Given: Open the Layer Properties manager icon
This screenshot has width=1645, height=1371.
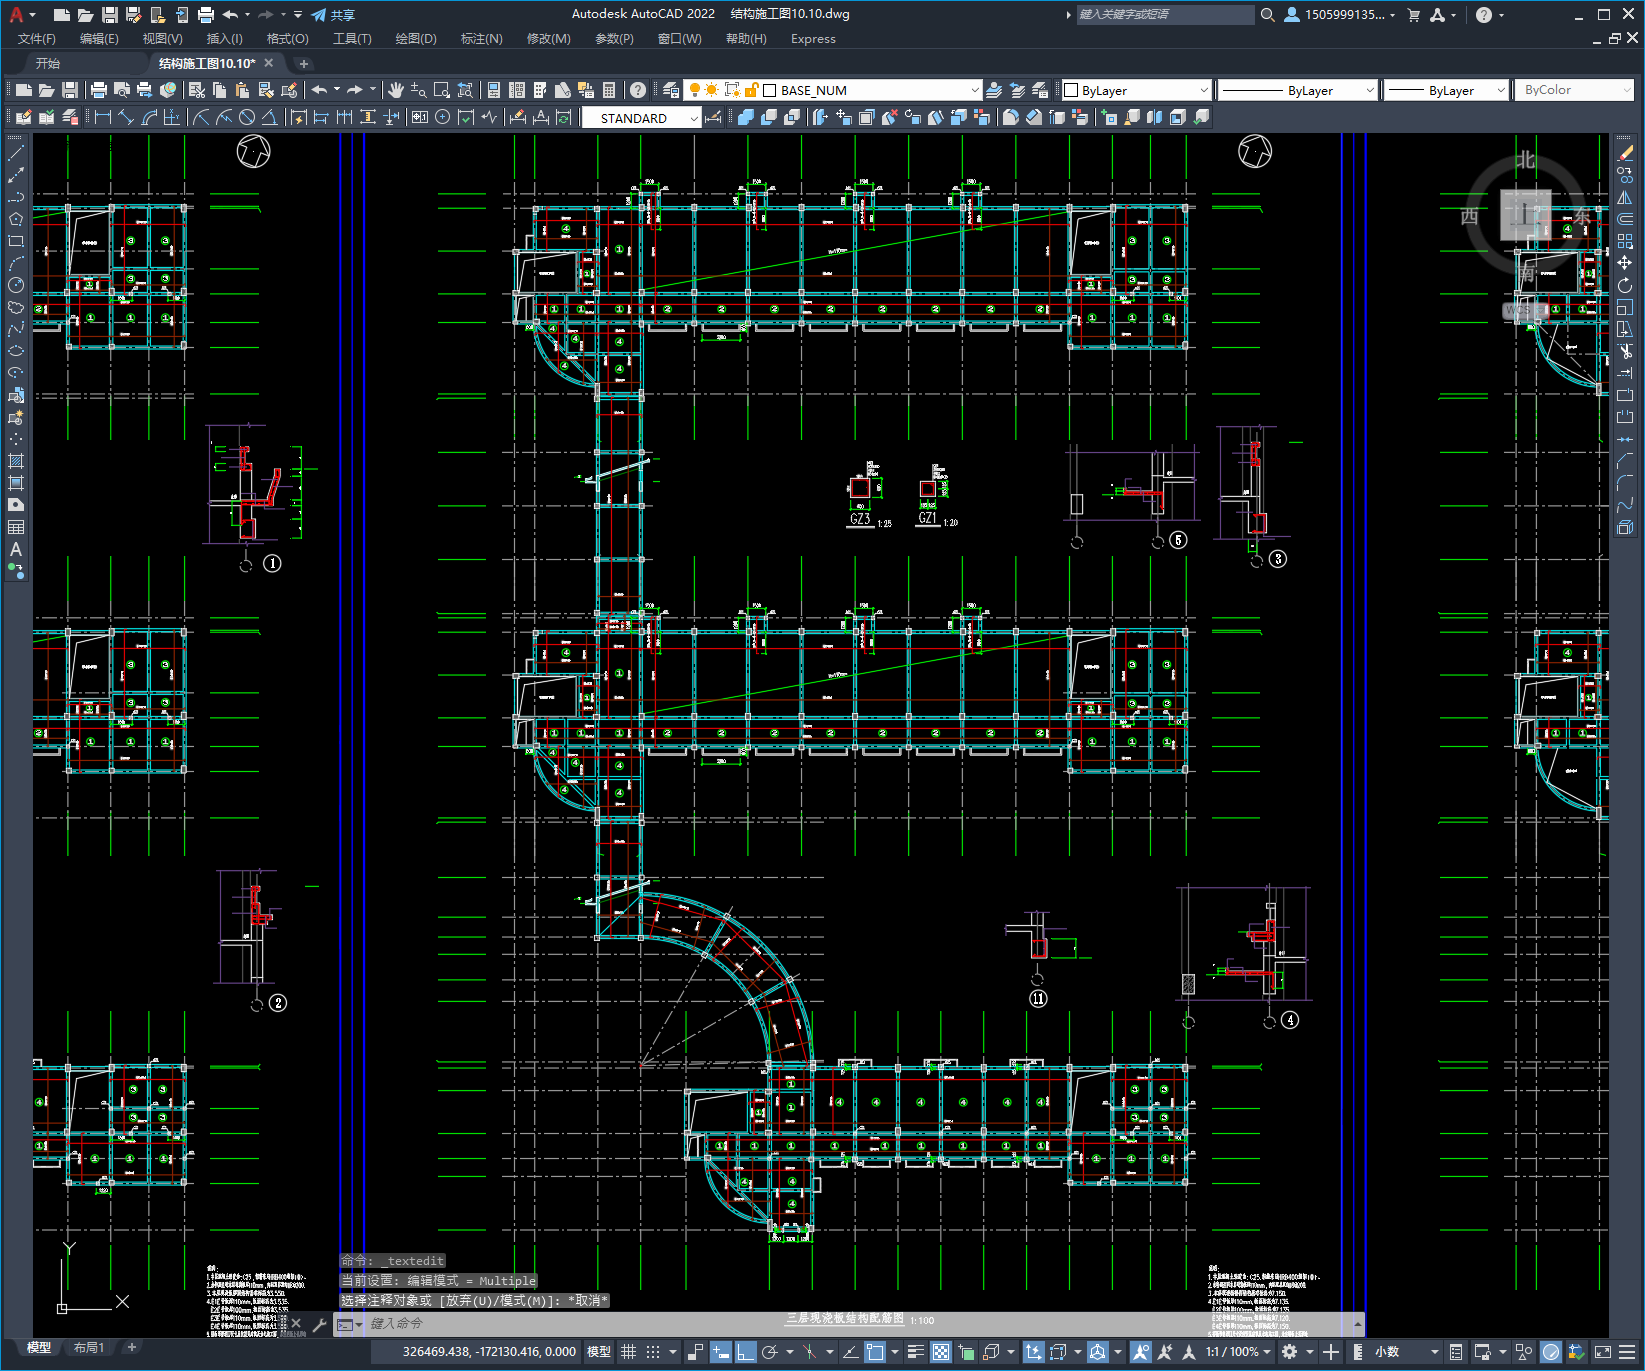Looking at the screenshot, I should pyautogui.click(x=670, y=90).
